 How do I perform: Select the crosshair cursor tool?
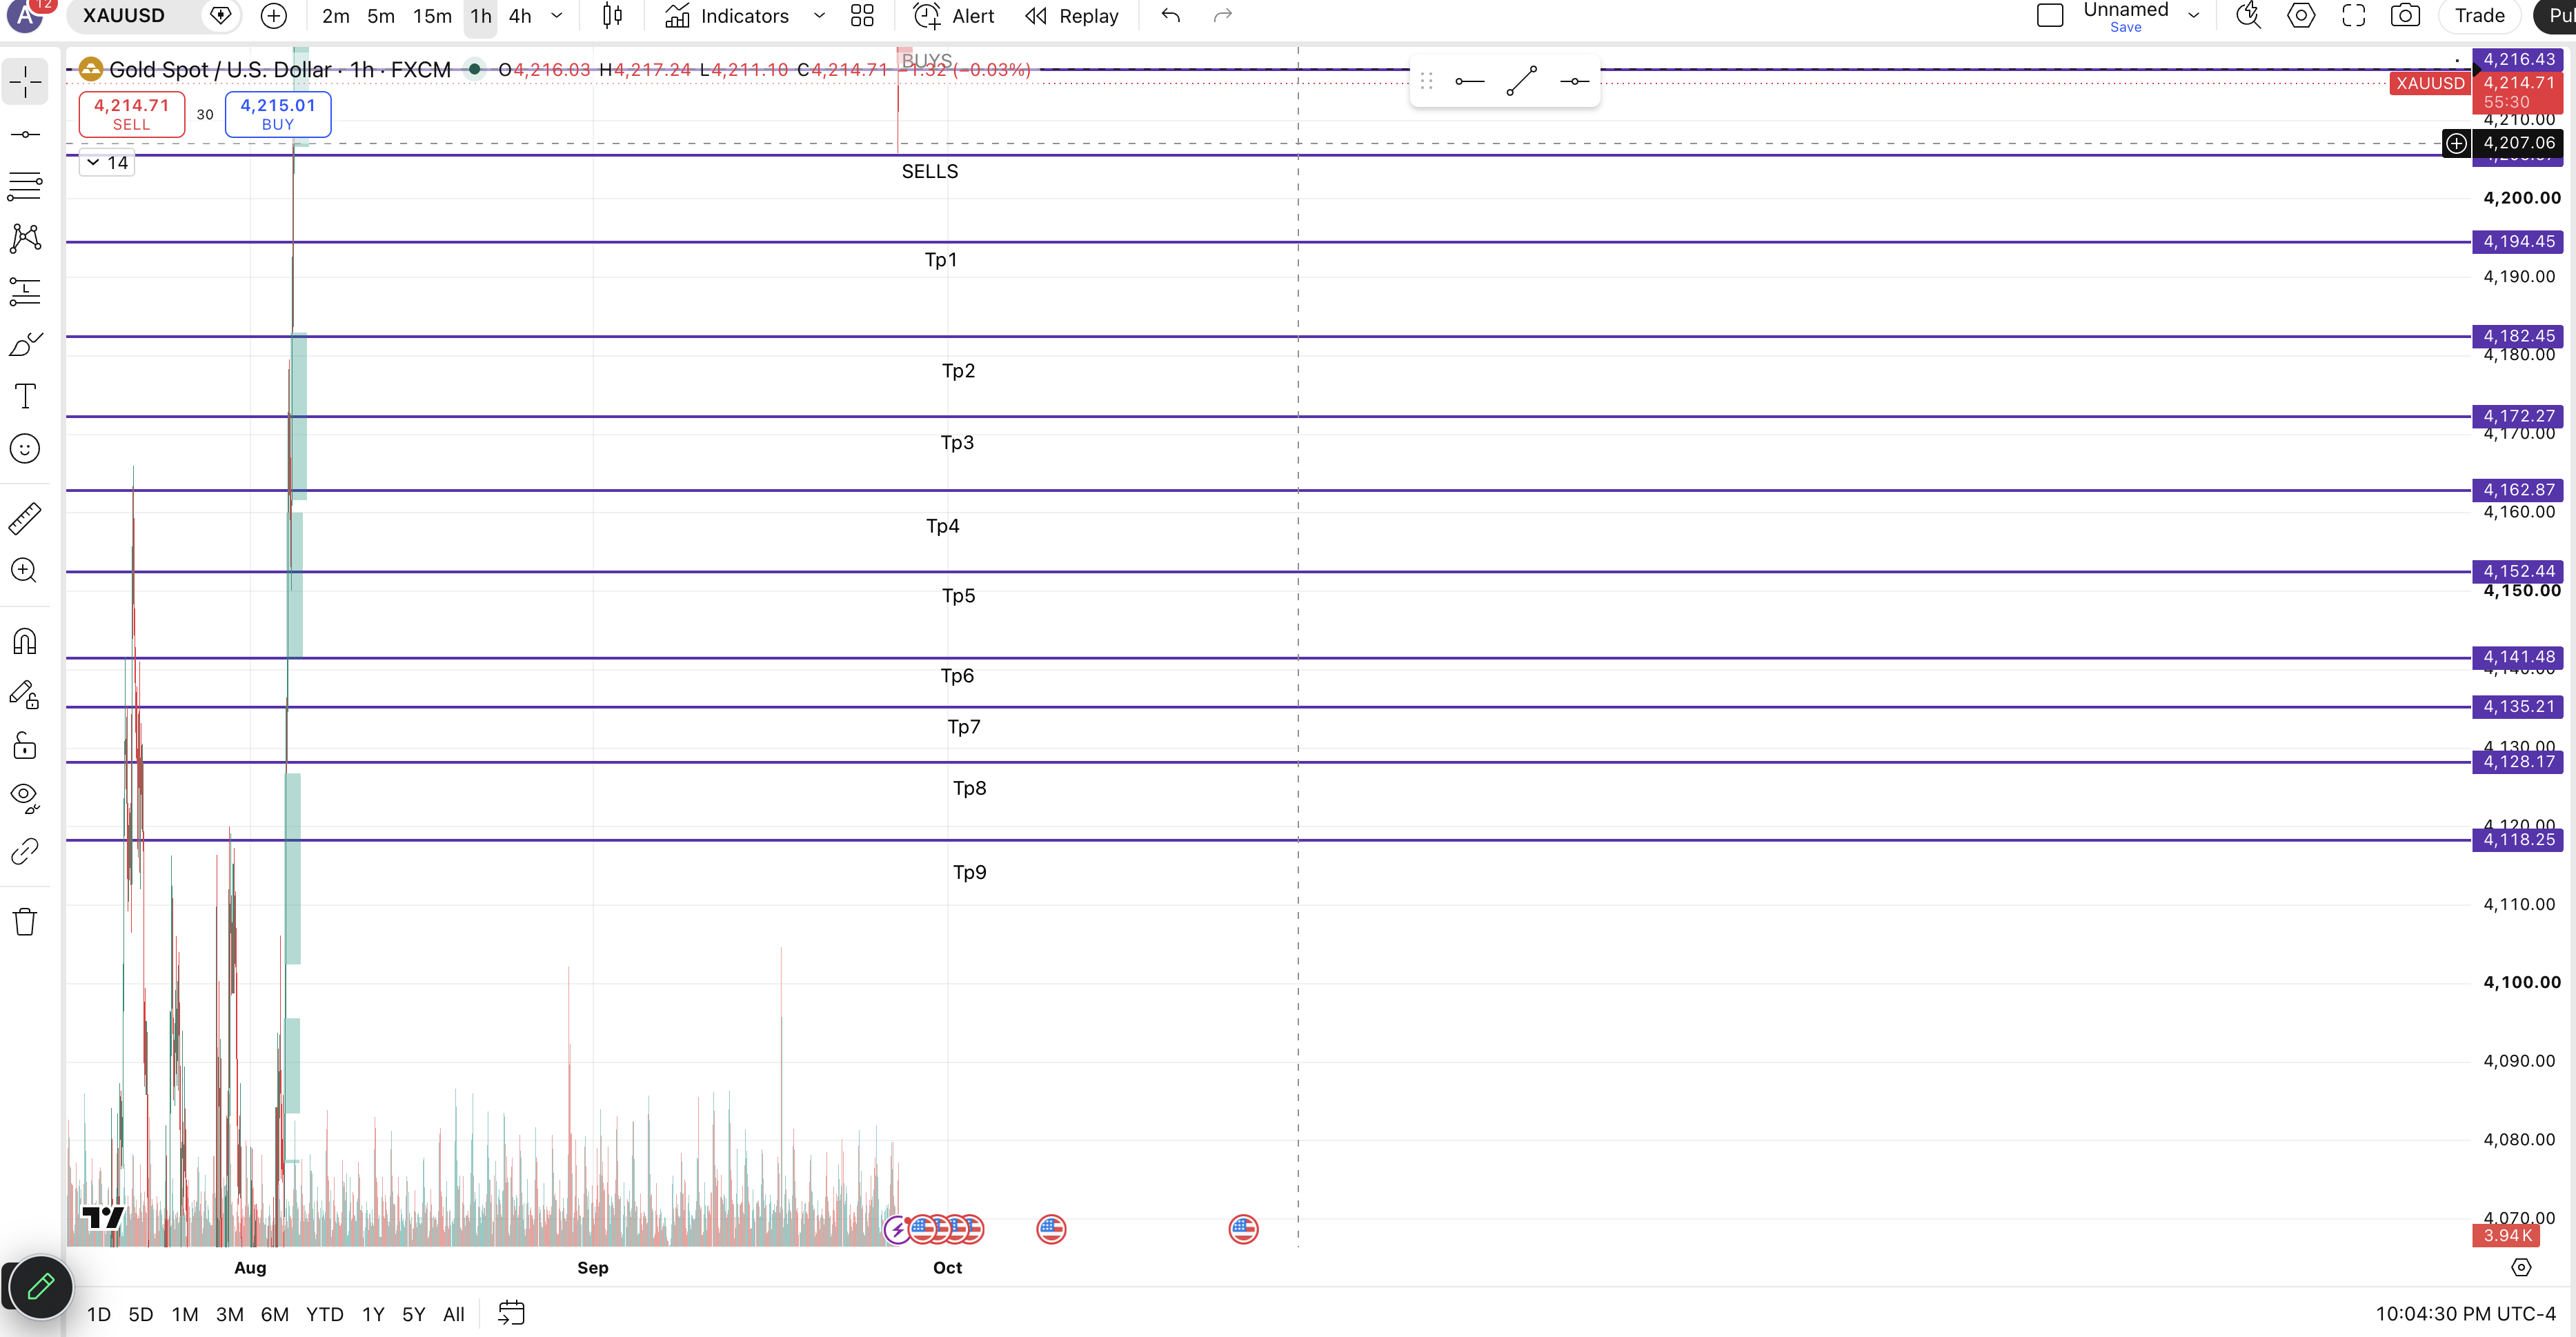25,81
